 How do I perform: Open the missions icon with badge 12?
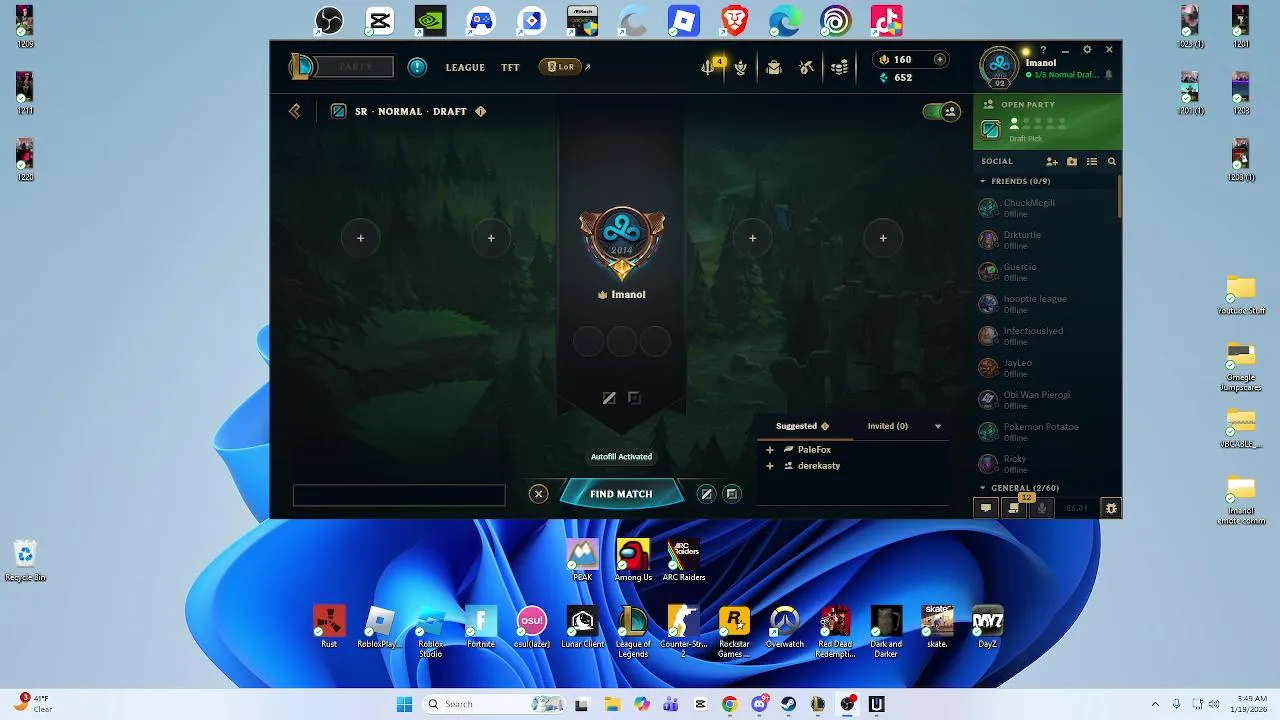tap(1014, 508)
